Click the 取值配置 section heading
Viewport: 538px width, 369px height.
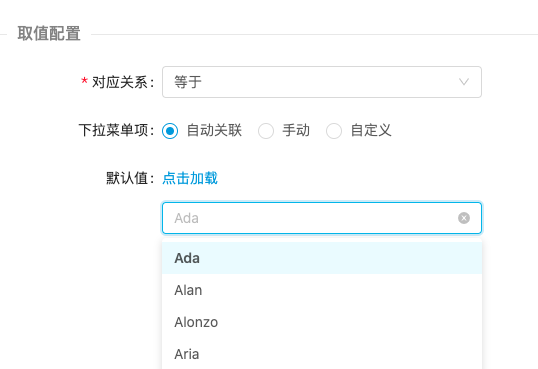coord(49,34)
